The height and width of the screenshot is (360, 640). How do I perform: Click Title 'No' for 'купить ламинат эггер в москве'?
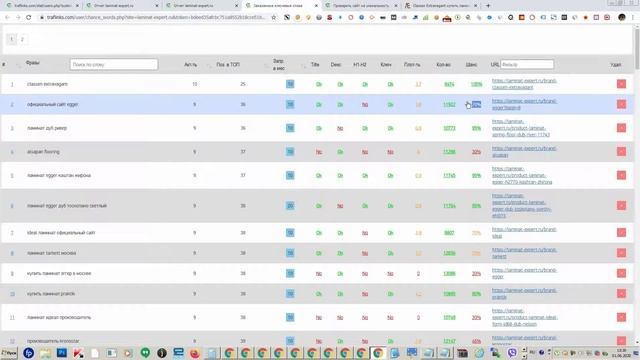pyautogui.click(x=319, y=274)
